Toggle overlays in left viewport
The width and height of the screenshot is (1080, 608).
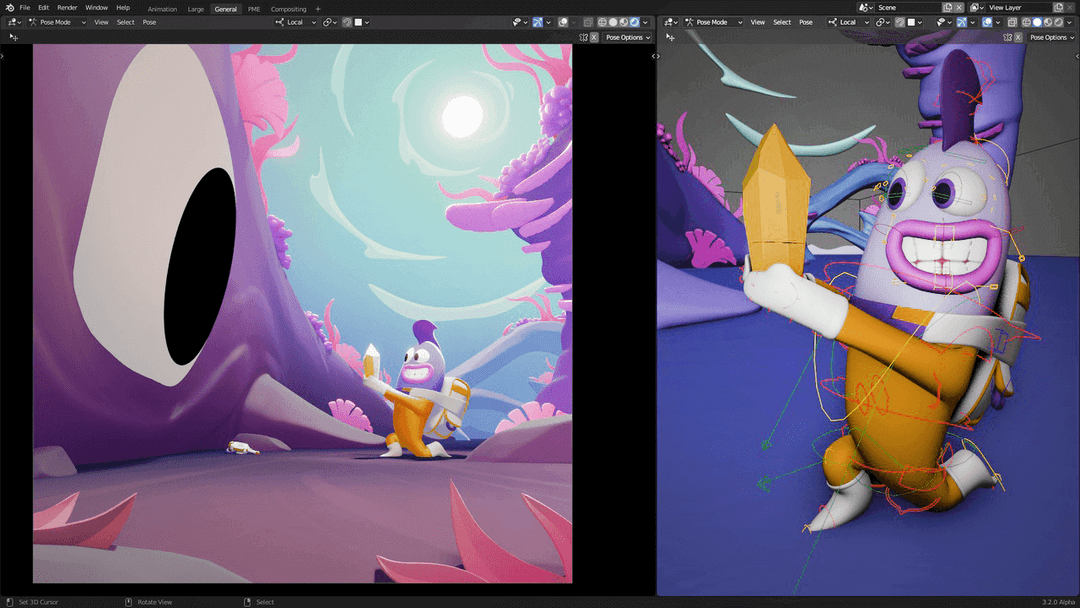point(563,22)
